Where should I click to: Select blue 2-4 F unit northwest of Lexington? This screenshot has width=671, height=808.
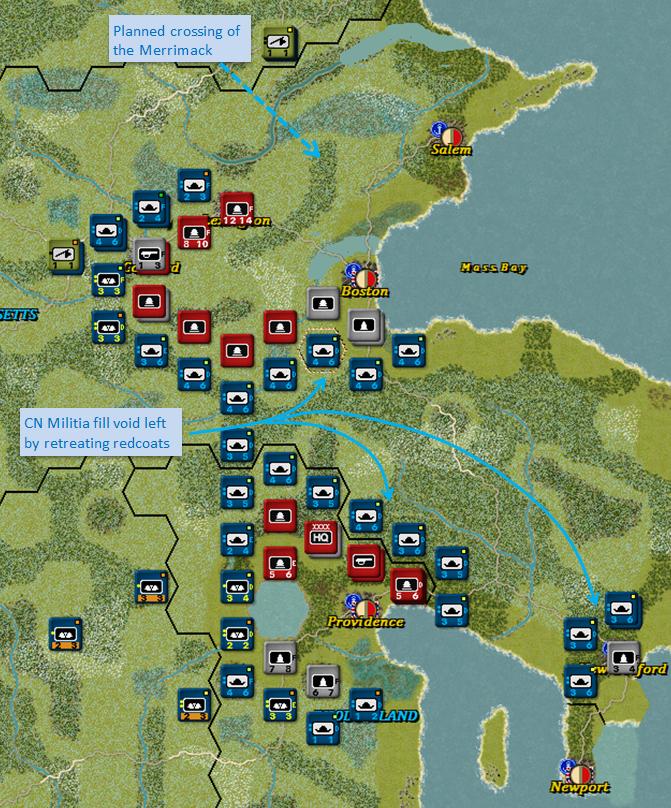coord(150,208)
